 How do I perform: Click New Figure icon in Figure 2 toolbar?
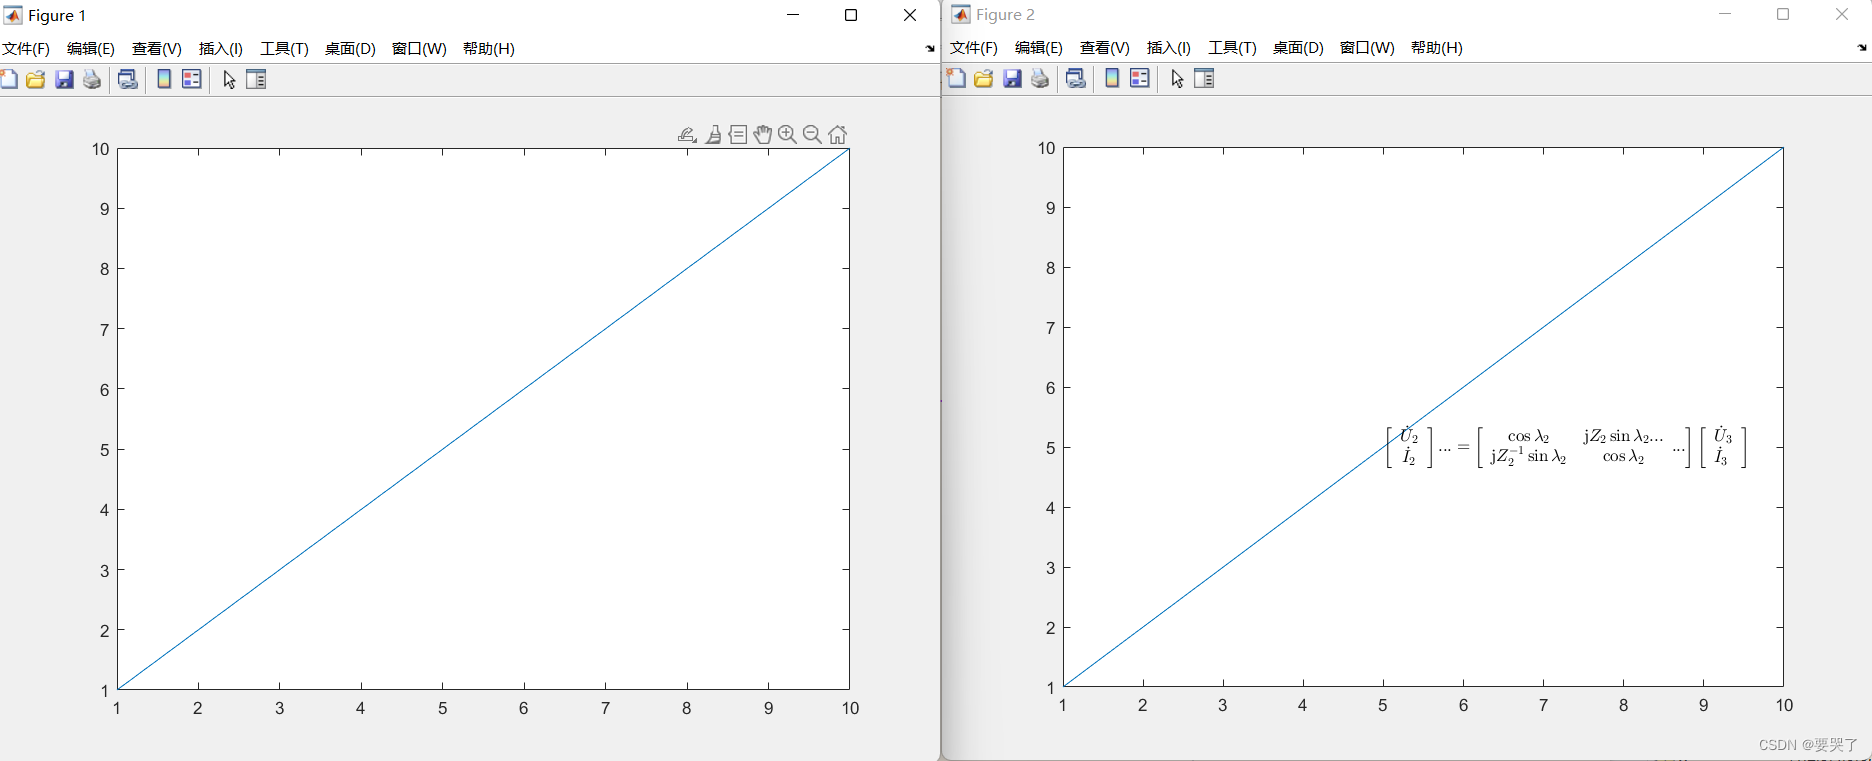[956, 79]
